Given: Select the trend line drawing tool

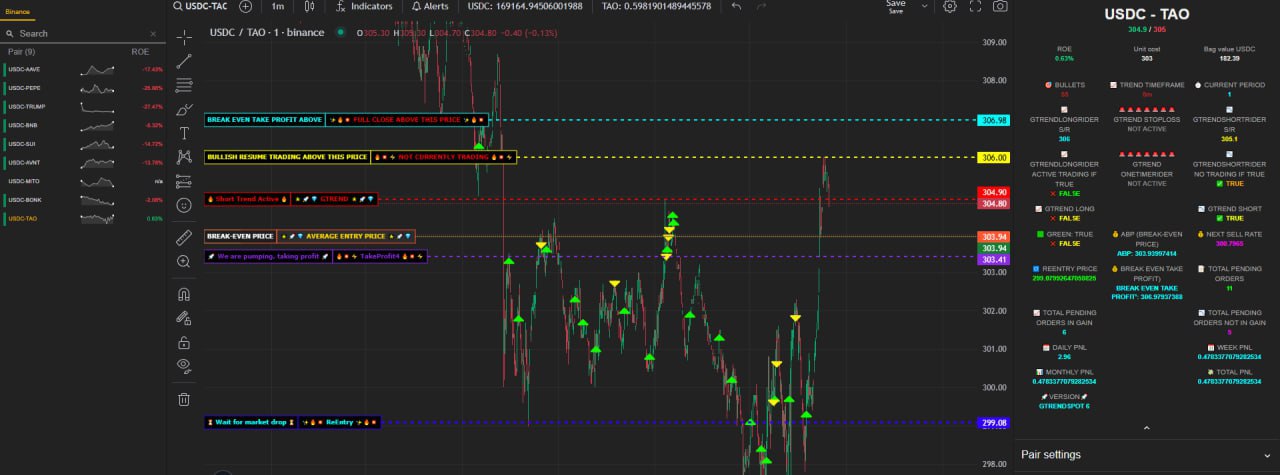Looking at the screenshot, I should (x=184, y=61).
